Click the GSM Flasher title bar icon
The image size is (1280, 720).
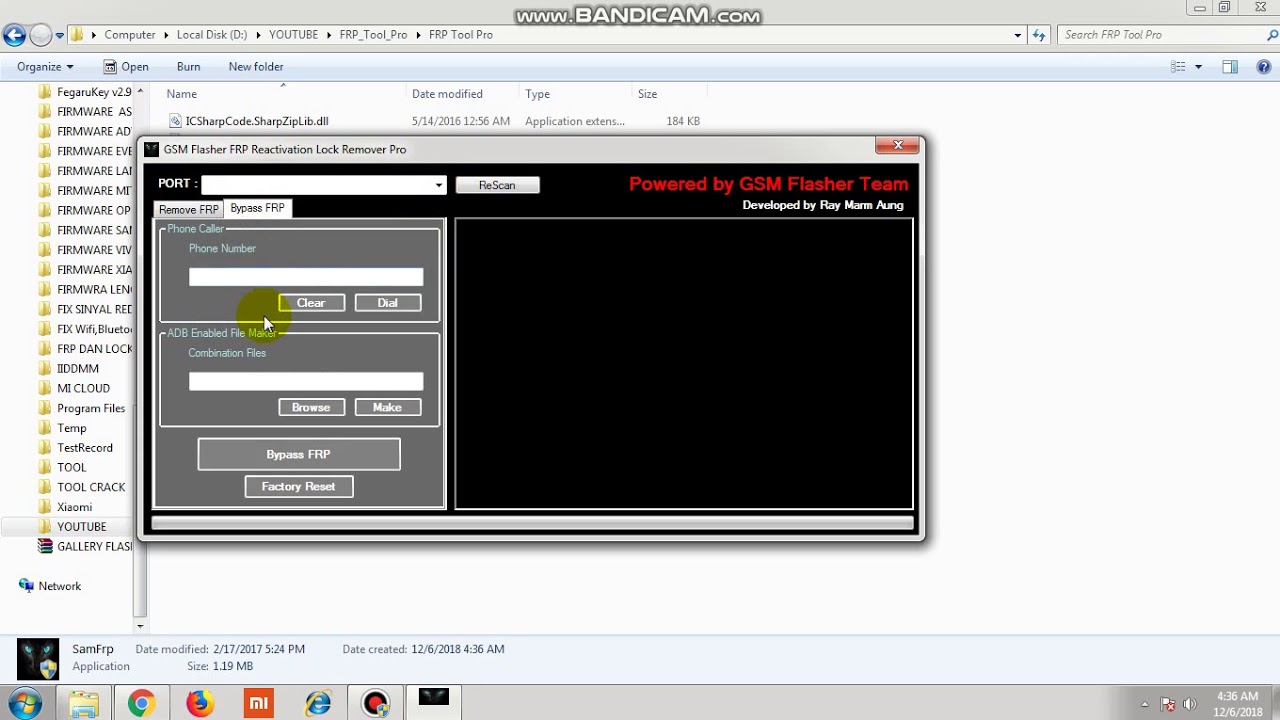[151, 149]
